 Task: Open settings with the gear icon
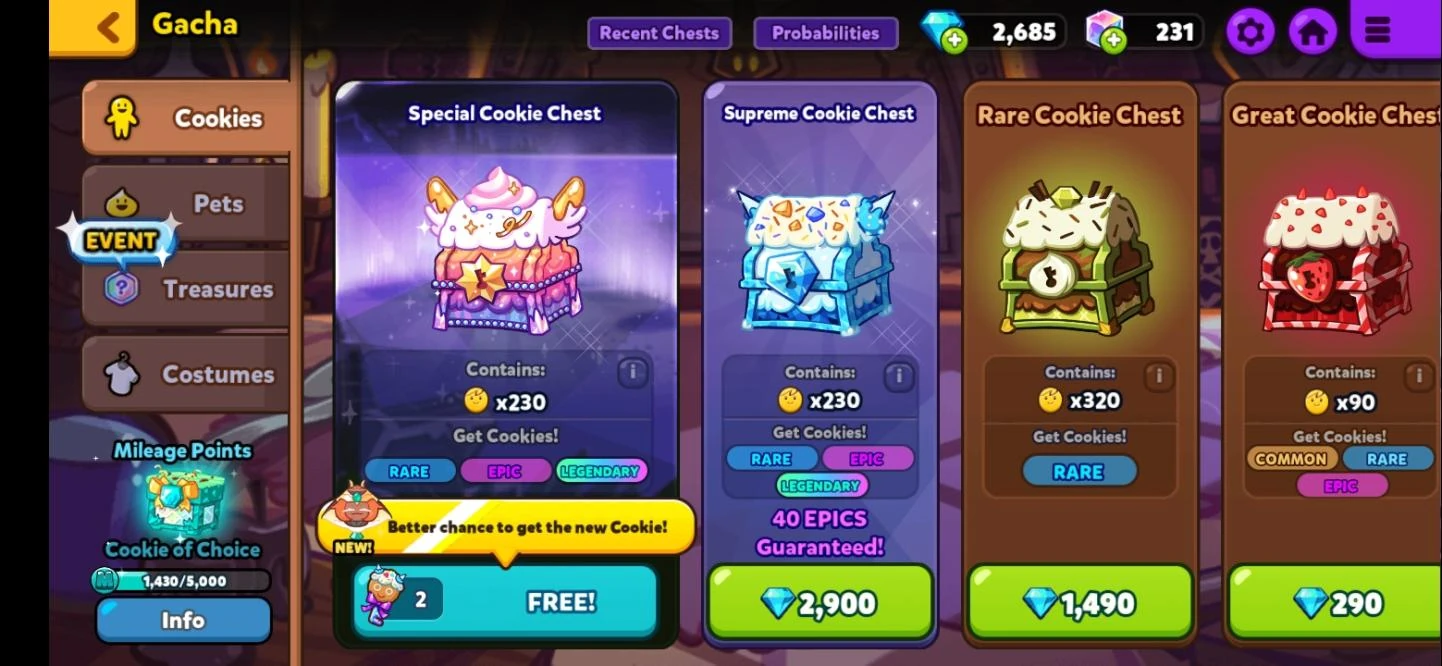(x=1250, y=32)
